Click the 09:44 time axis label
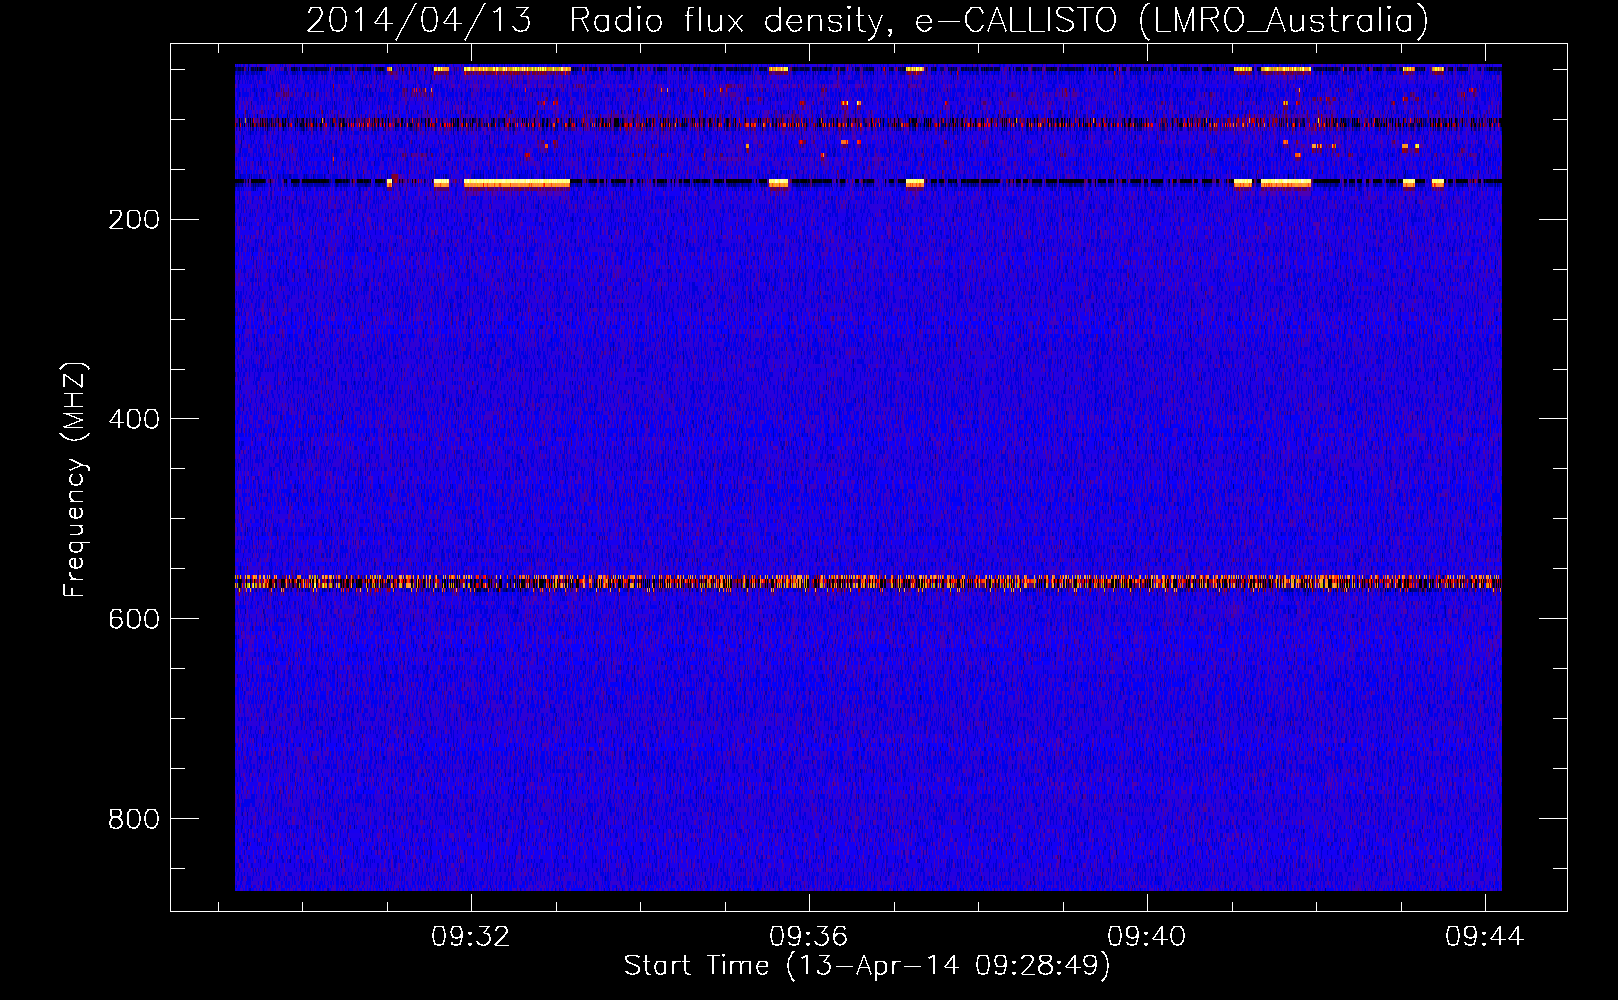This screenshot has width=1618, height=1000. pyautogui.click(x=1484, y=936)
